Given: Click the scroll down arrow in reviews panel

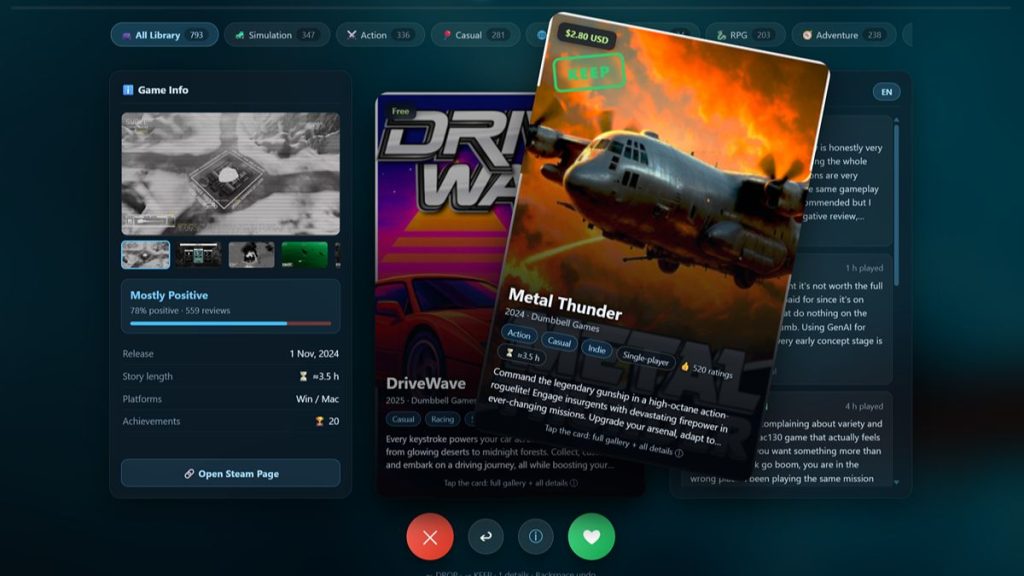Looking at the screenshot, I should tap(896, 482).
